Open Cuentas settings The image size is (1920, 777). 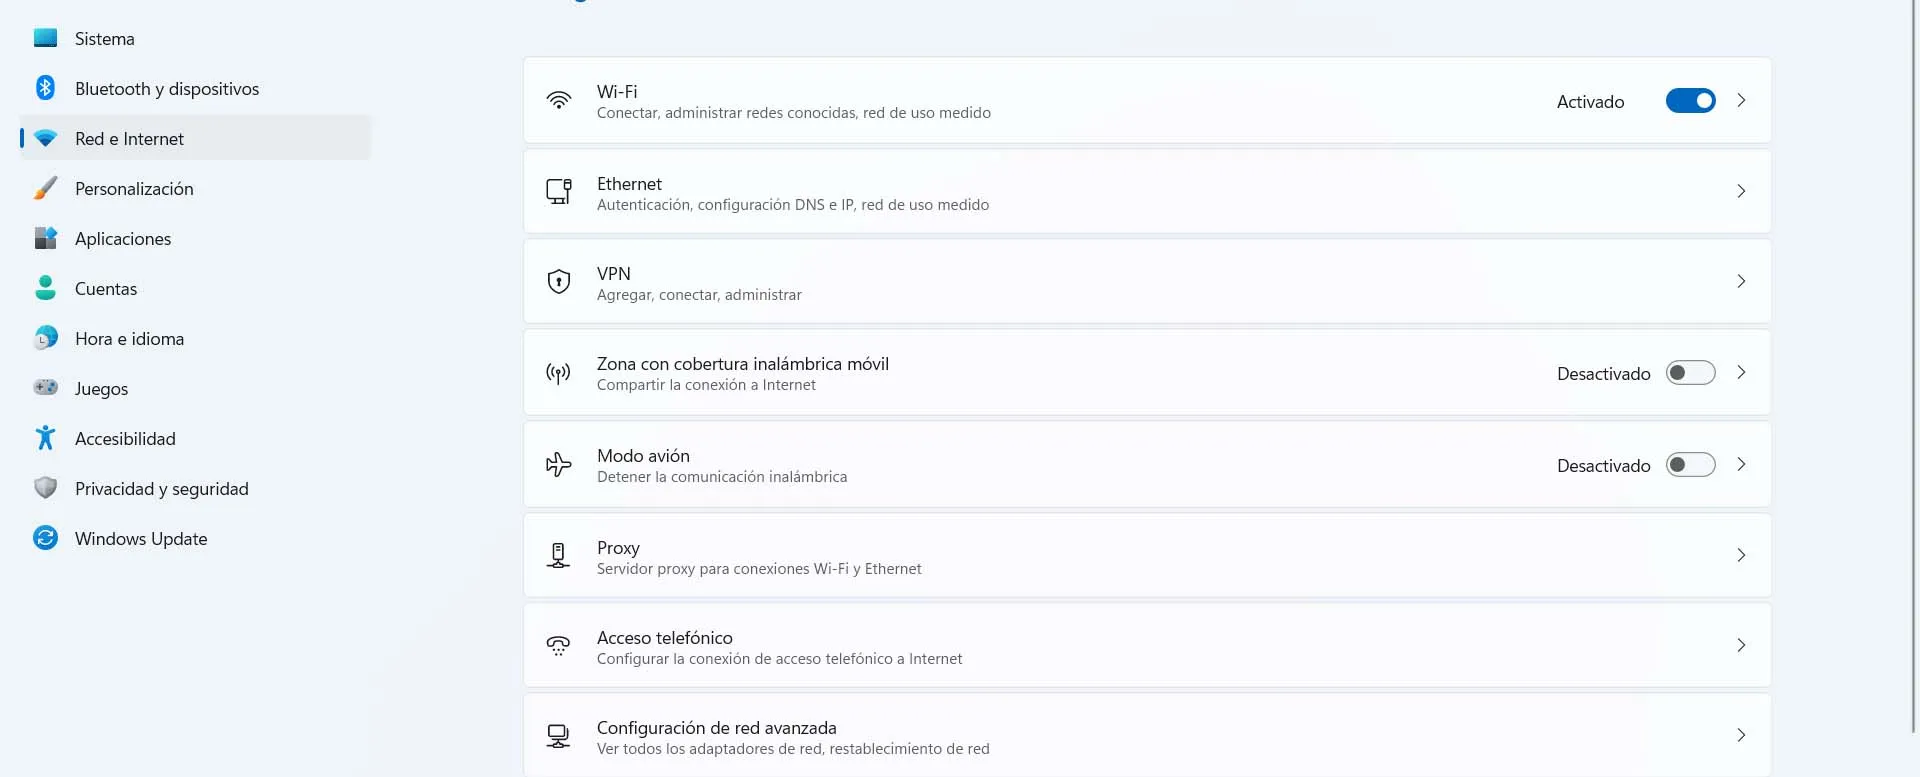pyautogui.click(x=196, y=288)
